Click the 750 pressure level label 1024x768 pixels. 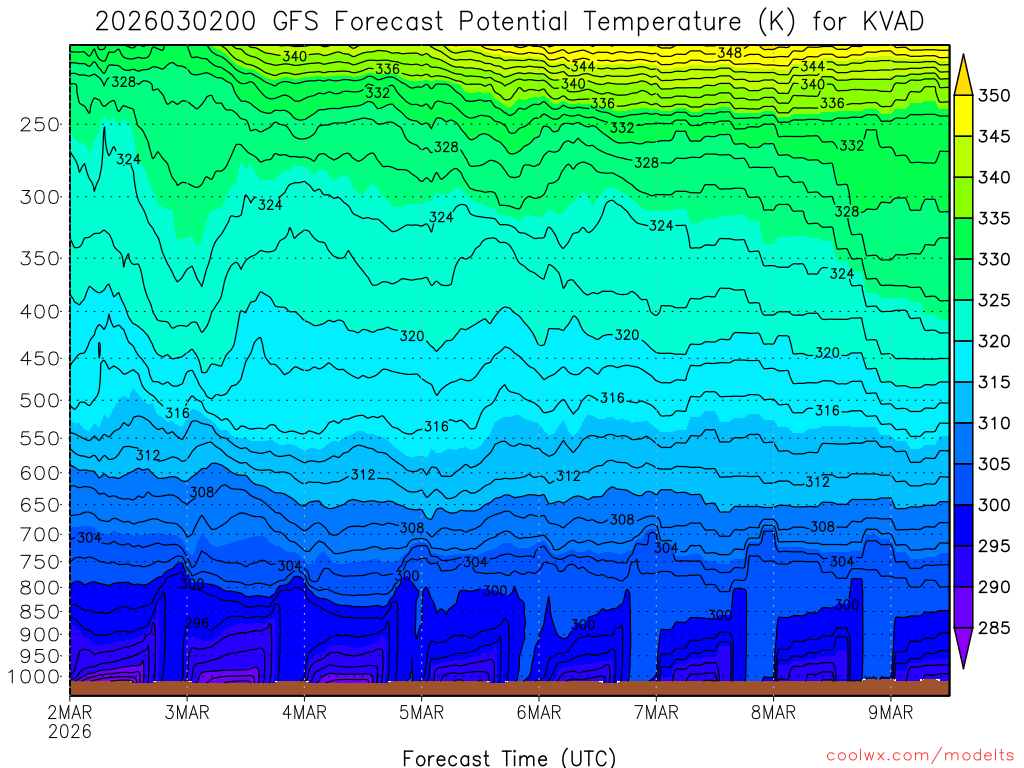(40, 562)
